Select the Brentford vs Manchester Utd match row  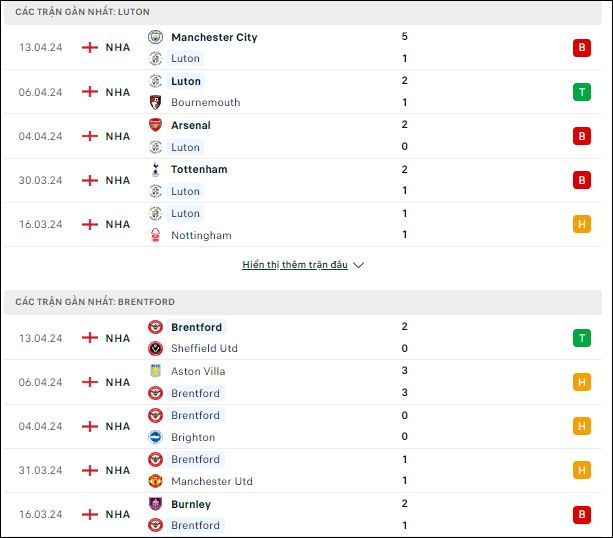(303, 470)
